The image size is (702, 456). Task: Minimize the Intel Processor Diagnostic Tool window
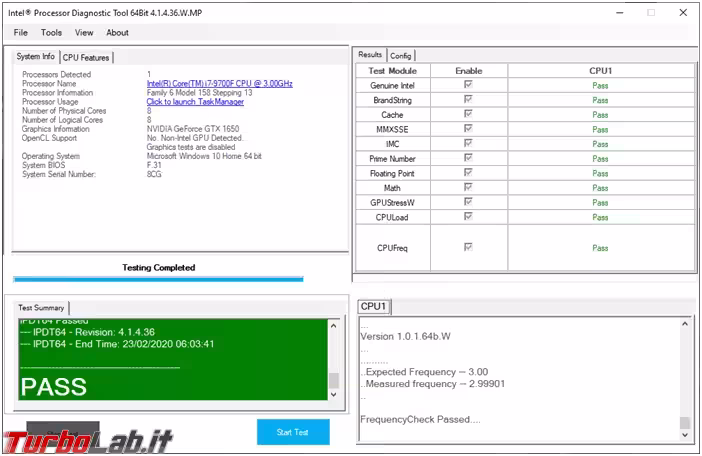pos(620,13)
